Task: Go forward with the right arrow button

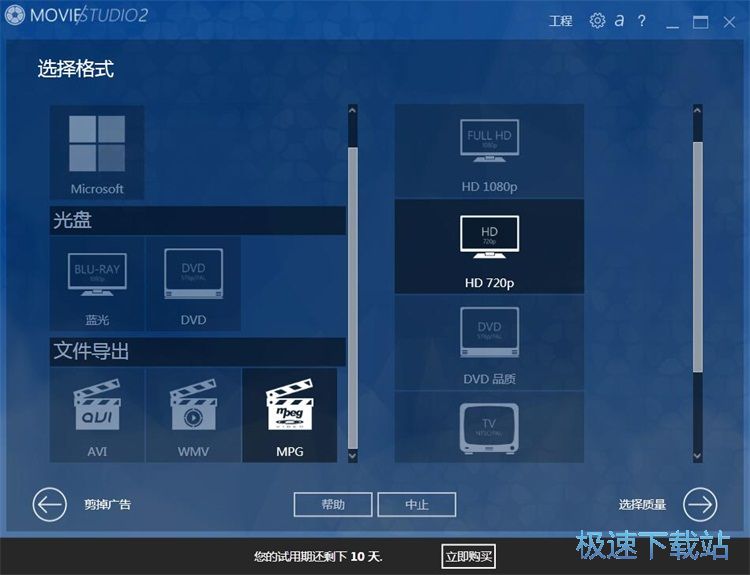Action: 700,504
